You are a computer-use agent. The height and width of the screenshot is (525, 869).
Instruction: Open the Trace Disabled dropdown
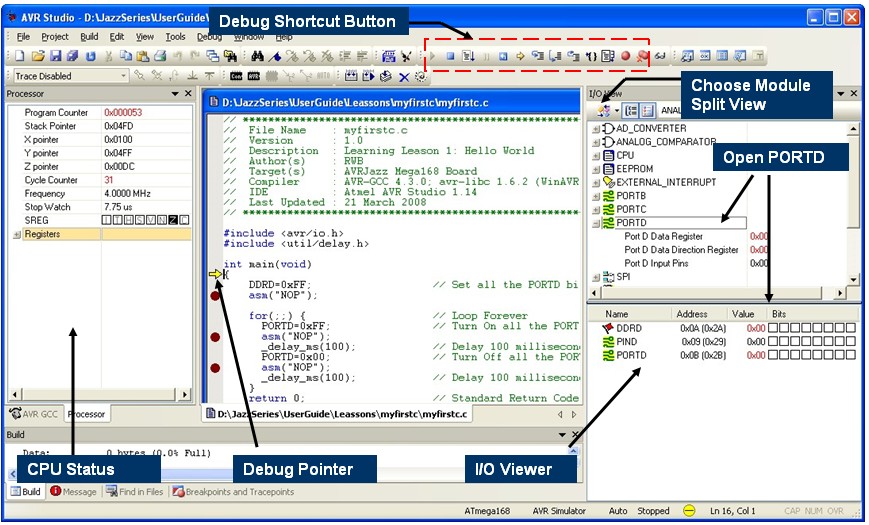tap(123, 76)
